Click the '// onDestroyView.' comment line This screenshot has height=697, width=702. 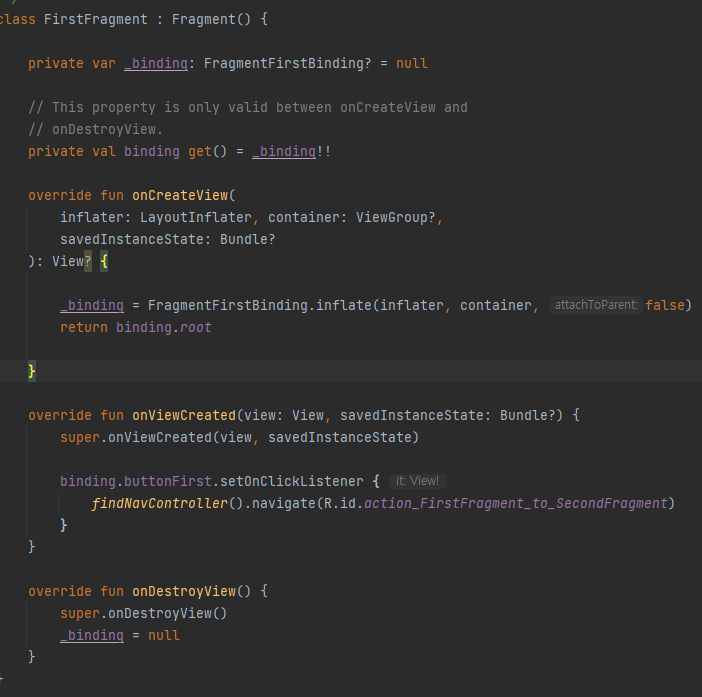coord(95,129)
